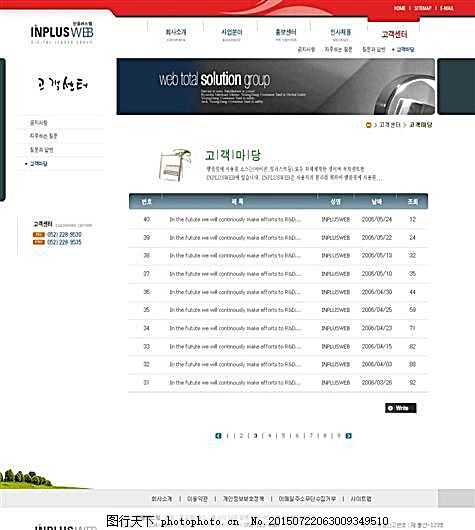
Task: Open the 인사채용 main menu item
Action: [341, 32]
